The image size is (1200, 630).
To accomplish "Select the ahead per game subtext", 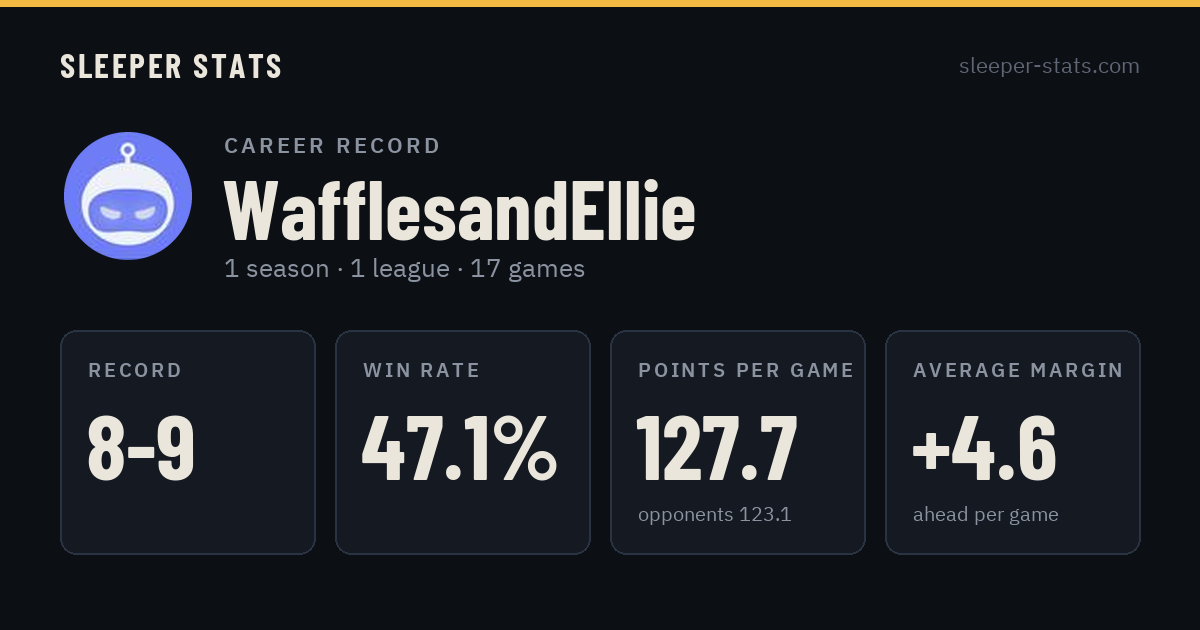I will coord(985,515).
